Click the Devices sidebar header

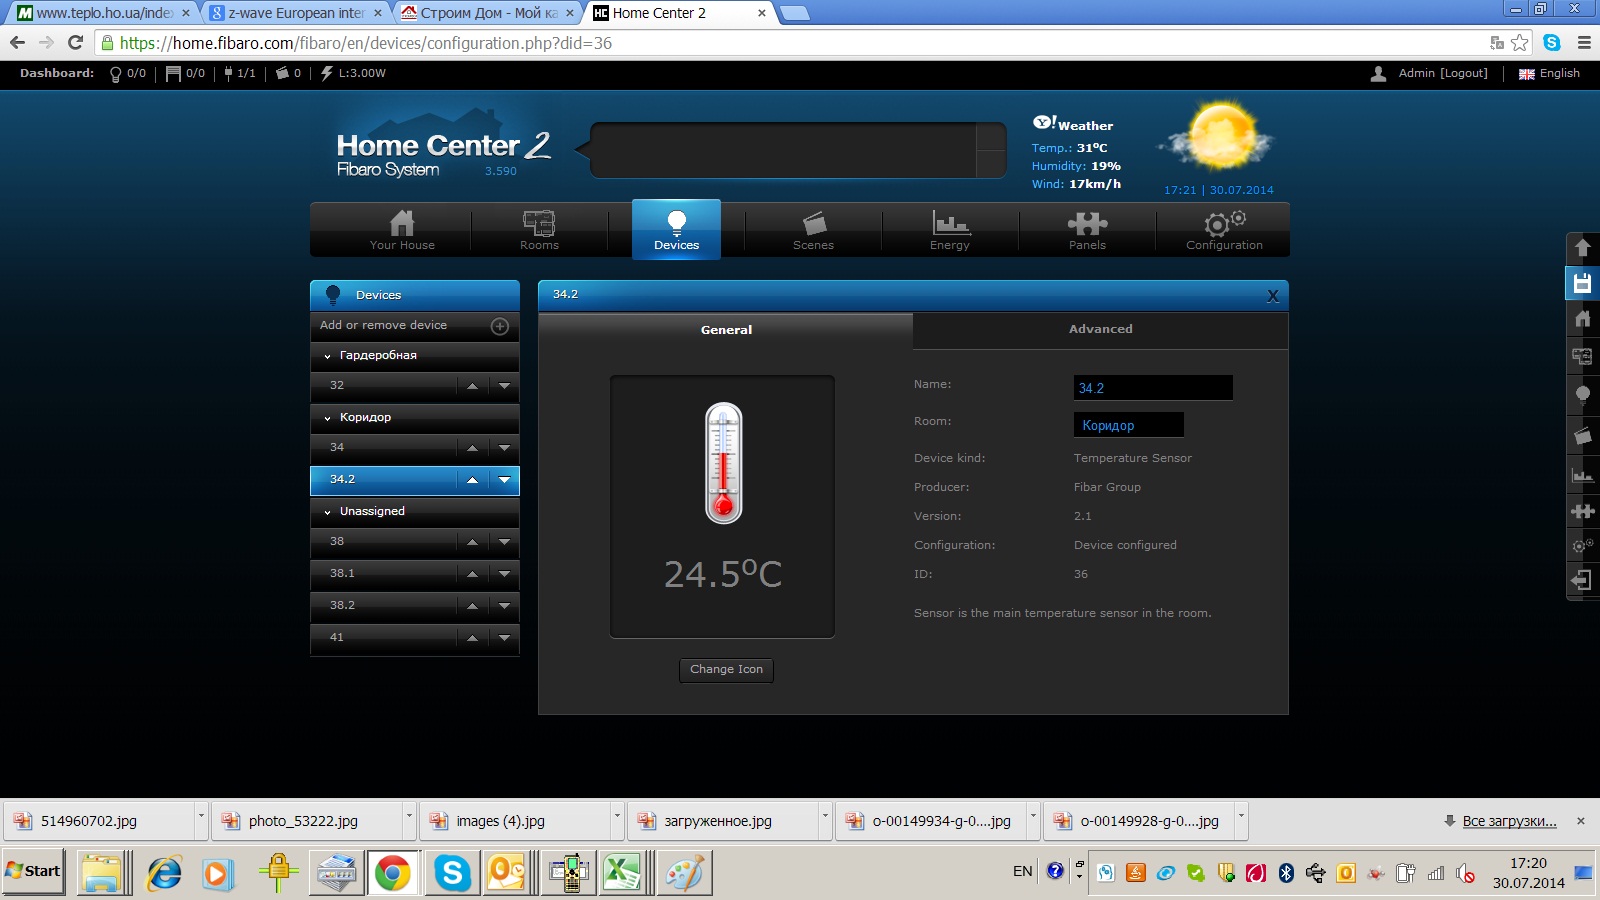click(x=414, y=295)
